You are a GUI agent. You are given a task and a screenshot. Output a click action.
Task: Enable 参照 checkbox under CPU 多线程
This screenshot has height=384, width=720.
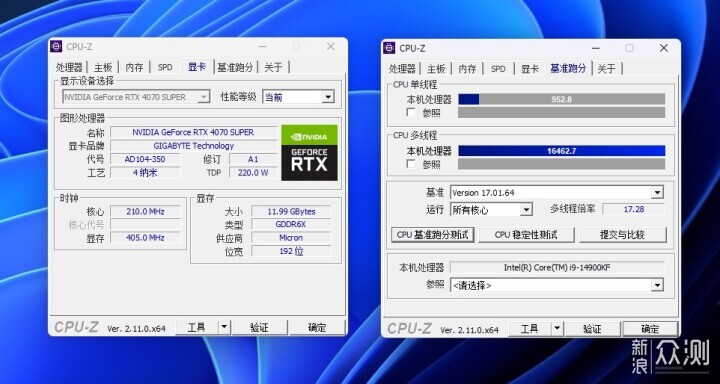coord(411,164)
